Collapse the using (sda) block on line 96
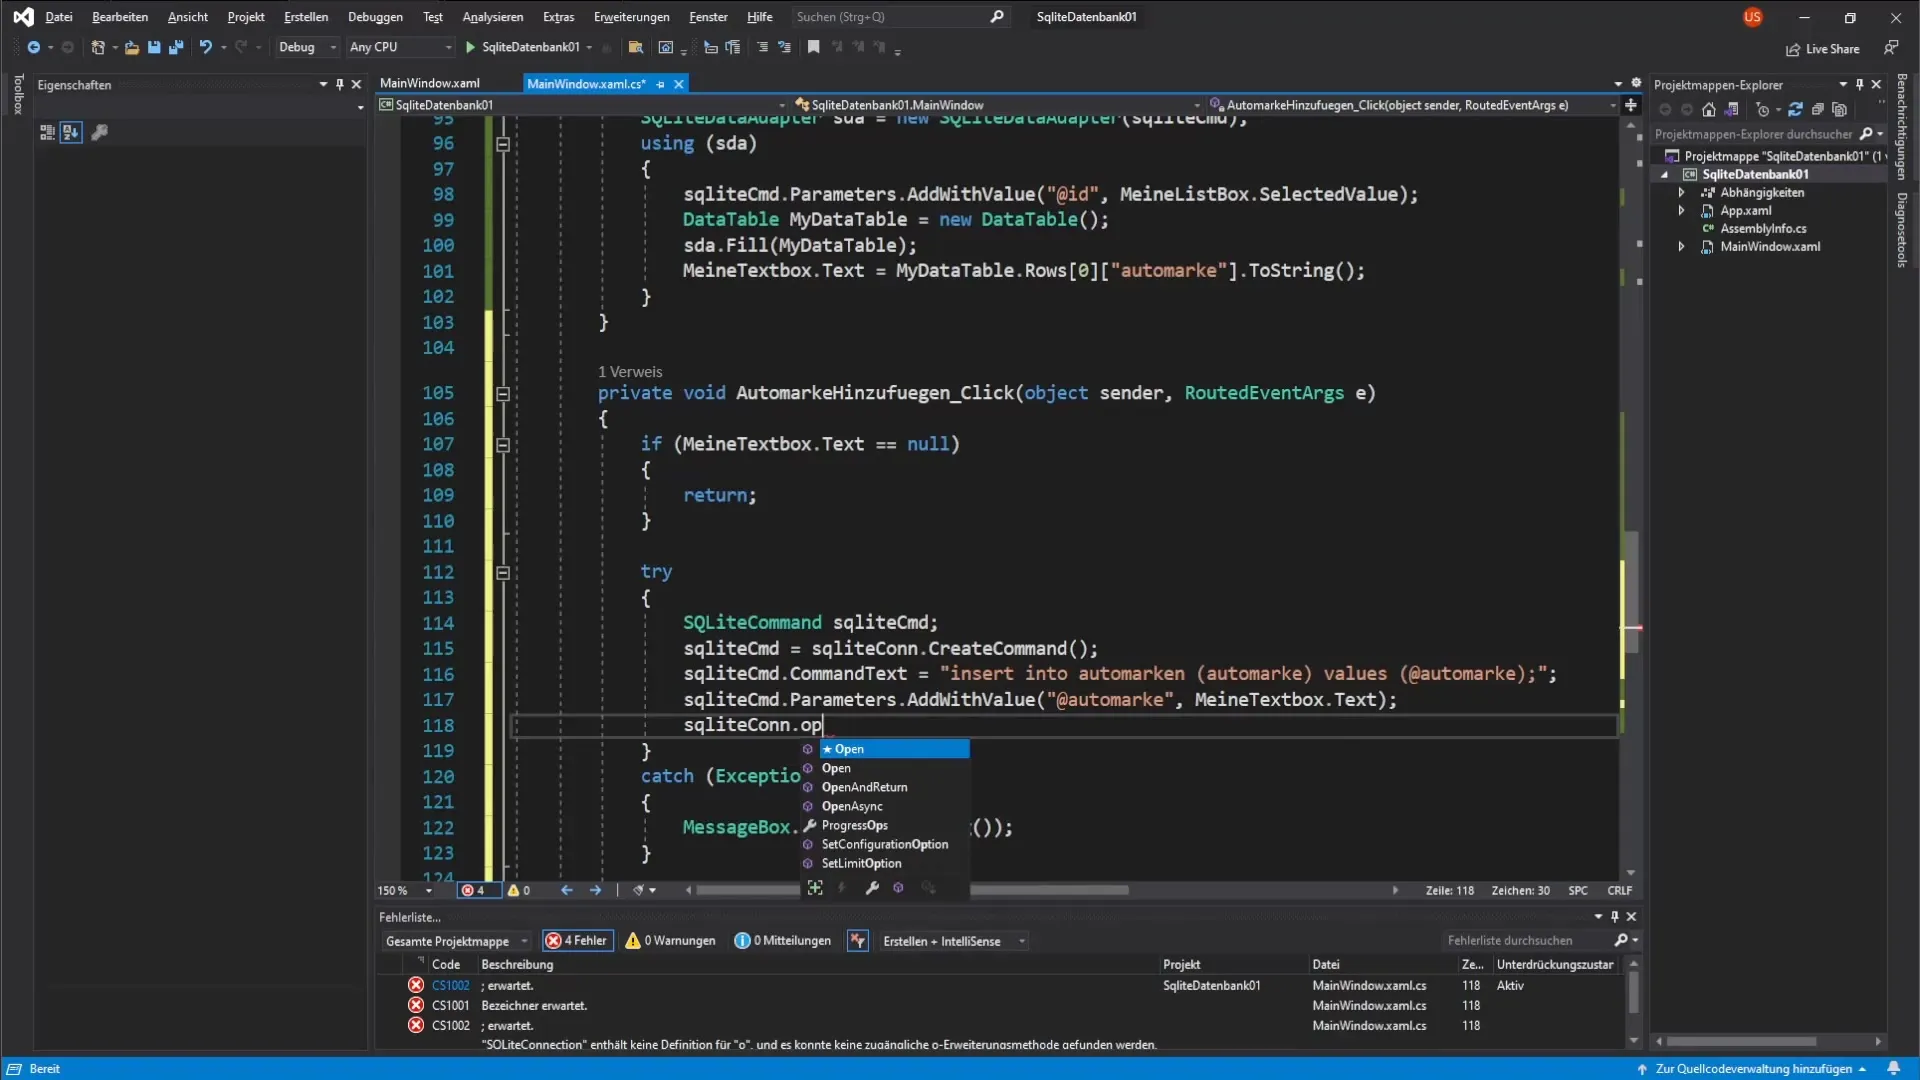The width and height of the screenshot is (1920, 1080). pyautogui.click(x=503, y=144)
